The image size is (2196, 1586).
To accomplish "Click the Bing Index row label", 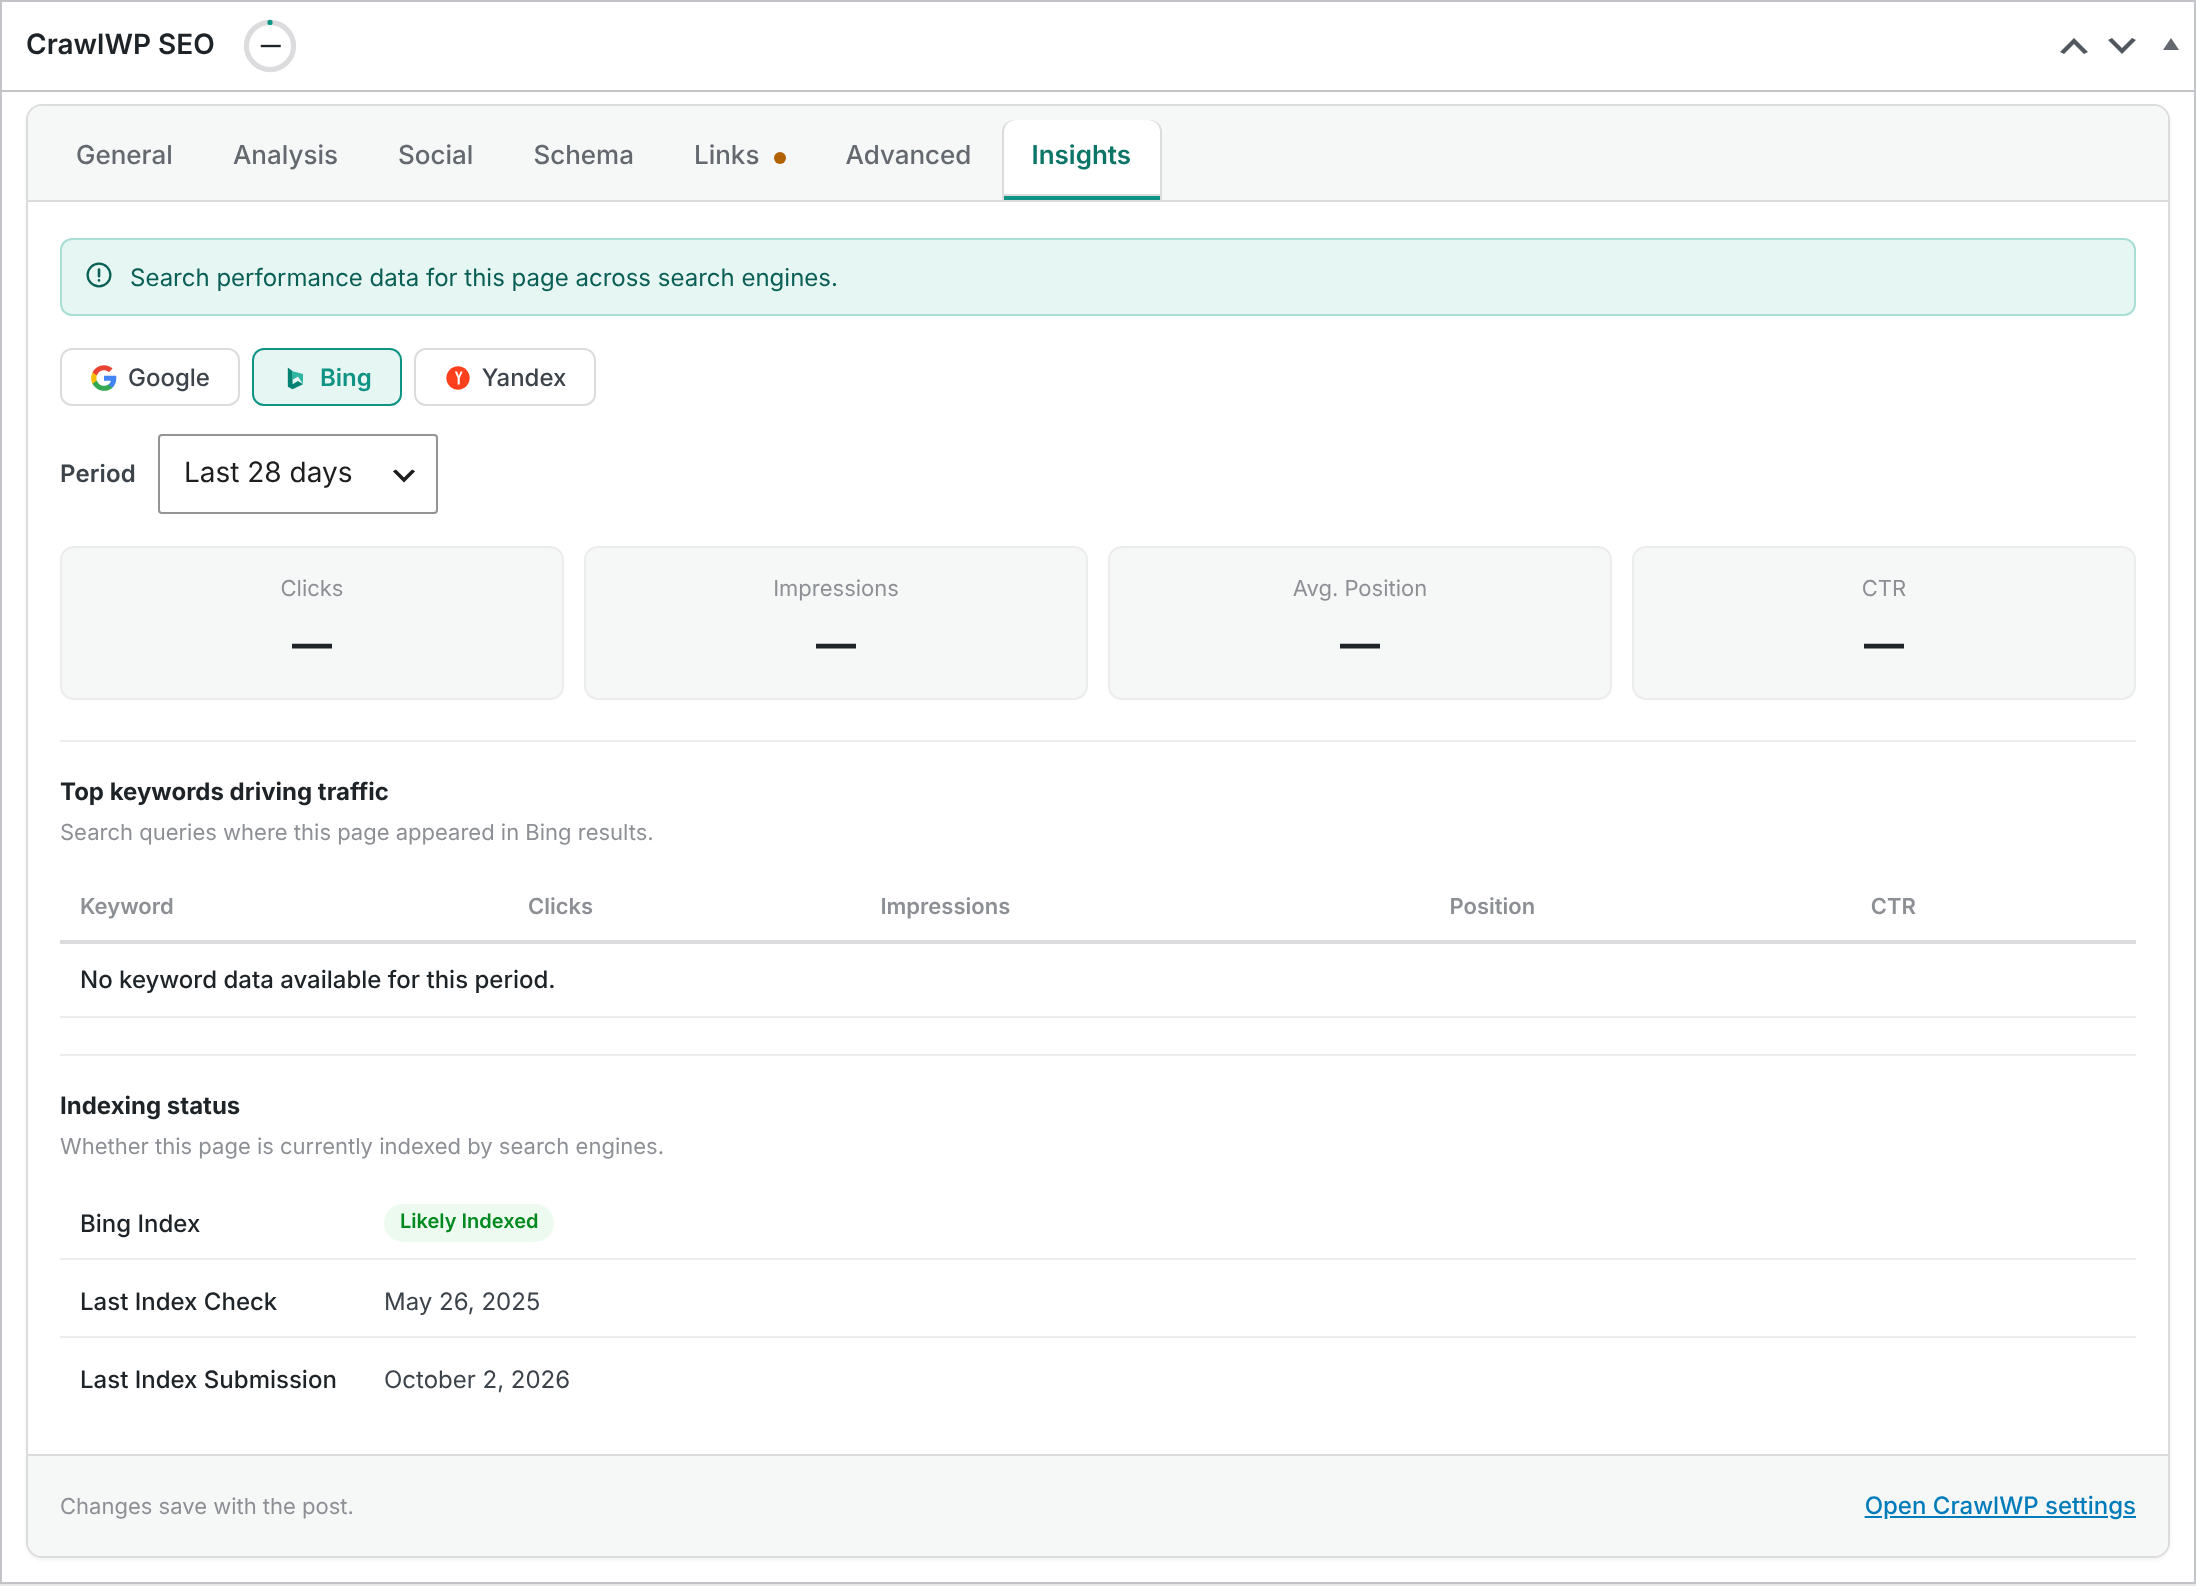I will tap(140, 1224).
